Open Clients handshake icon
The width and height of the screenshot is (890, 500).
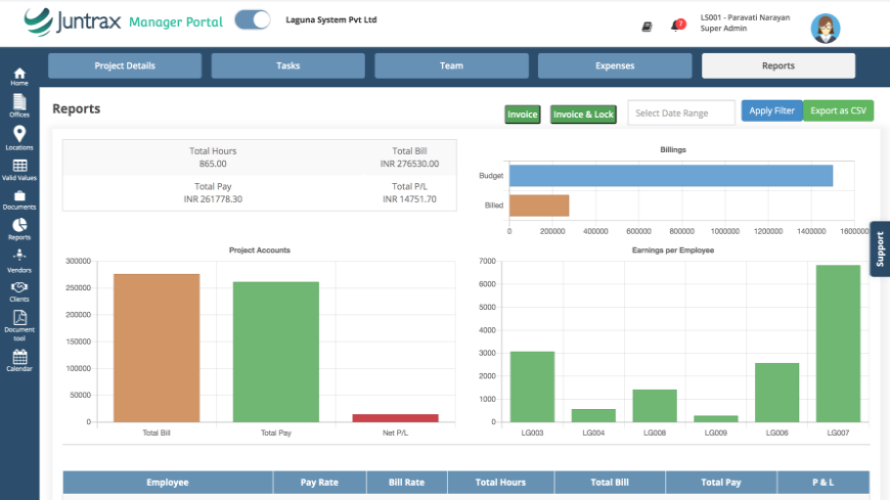19,290
